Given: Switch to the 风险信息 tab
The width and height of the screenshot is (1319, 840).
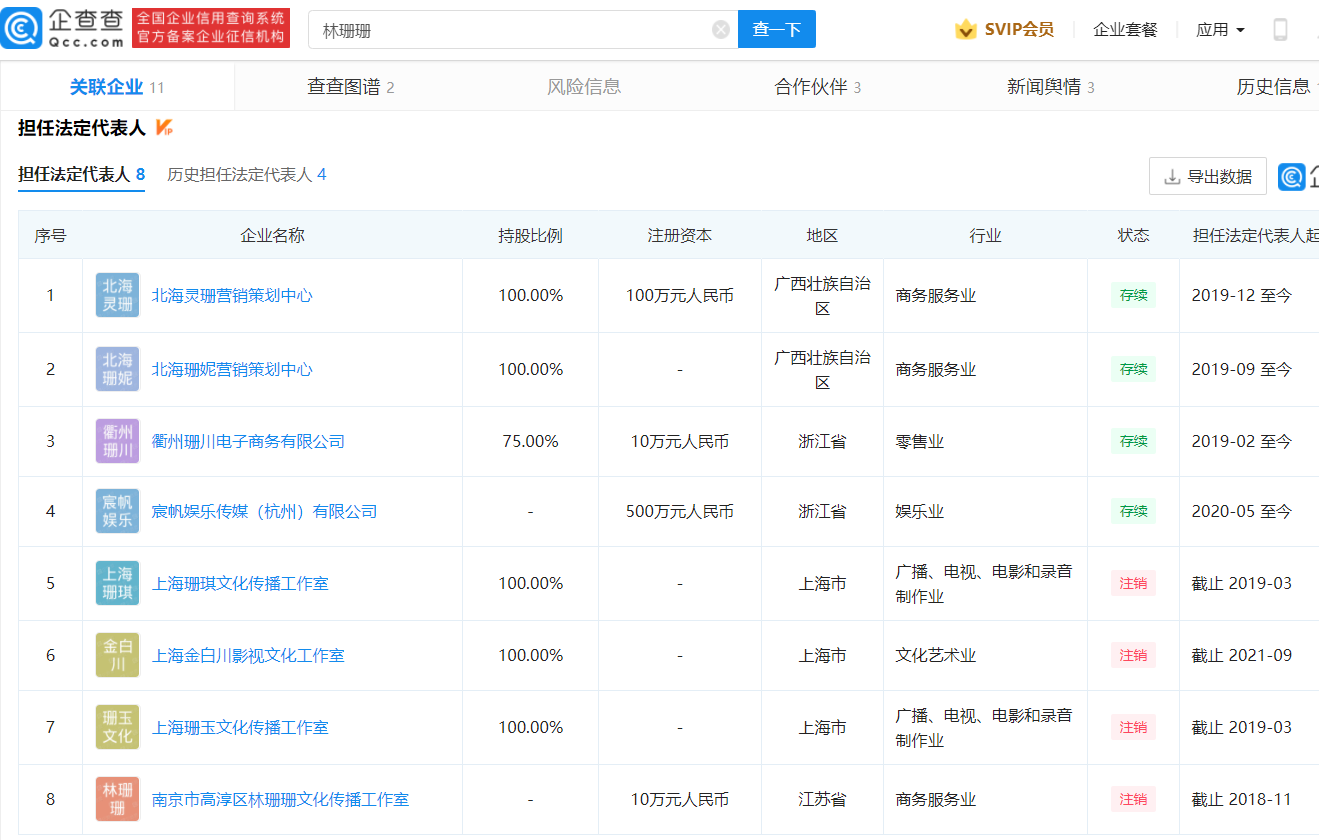Looking at the screenshot, I should [584, 87].
